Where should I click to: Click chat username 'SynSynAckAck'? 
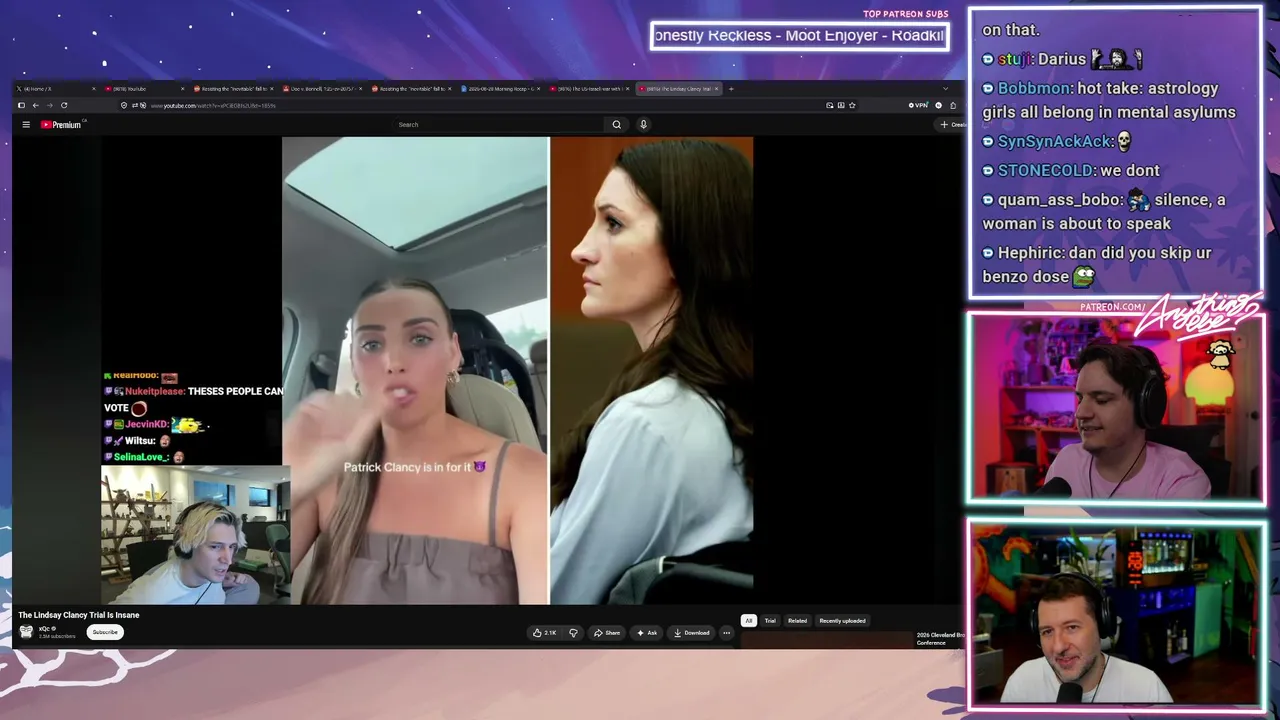click(x=1054, y=142)
